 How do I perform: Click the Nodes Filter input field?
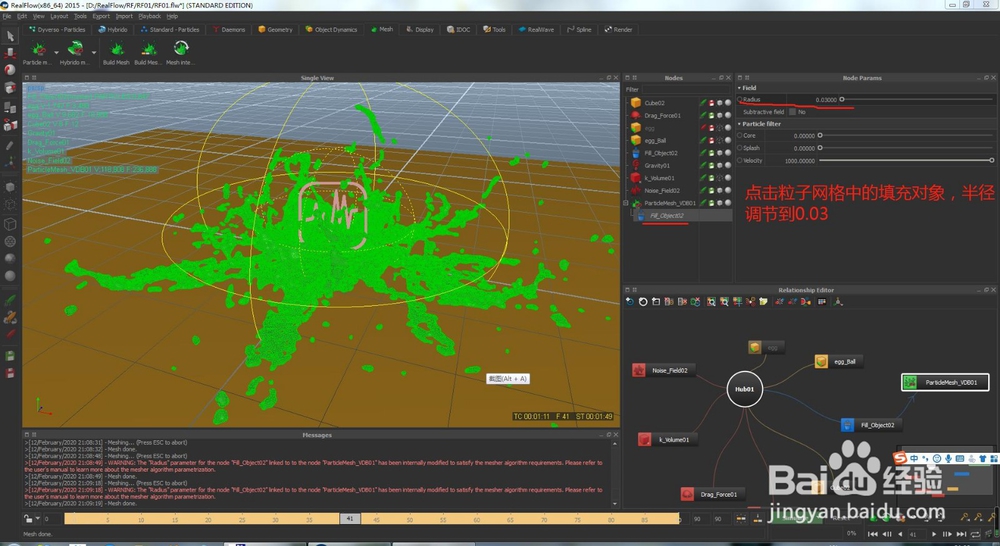pyautogui.click(x=686, y=89)
